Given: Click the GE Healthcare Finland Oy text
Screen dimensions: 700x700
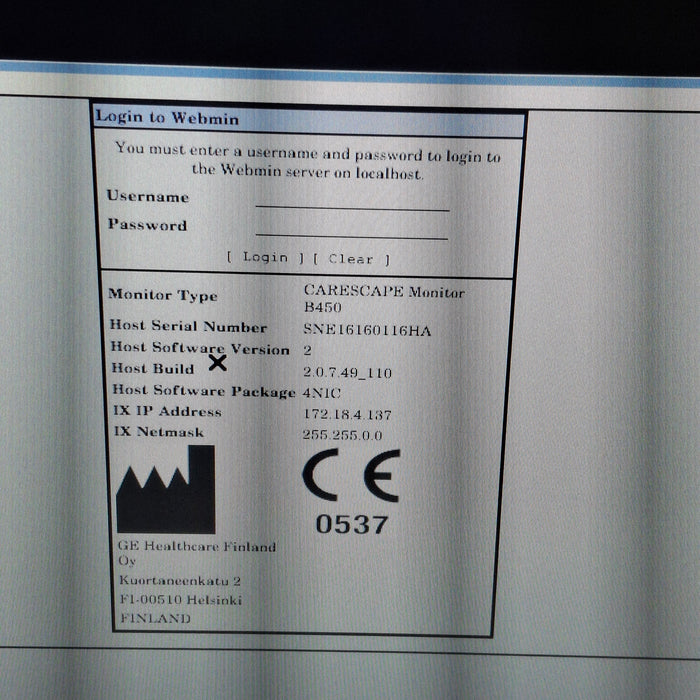Looking at the screenshot, I should point(196,554).
